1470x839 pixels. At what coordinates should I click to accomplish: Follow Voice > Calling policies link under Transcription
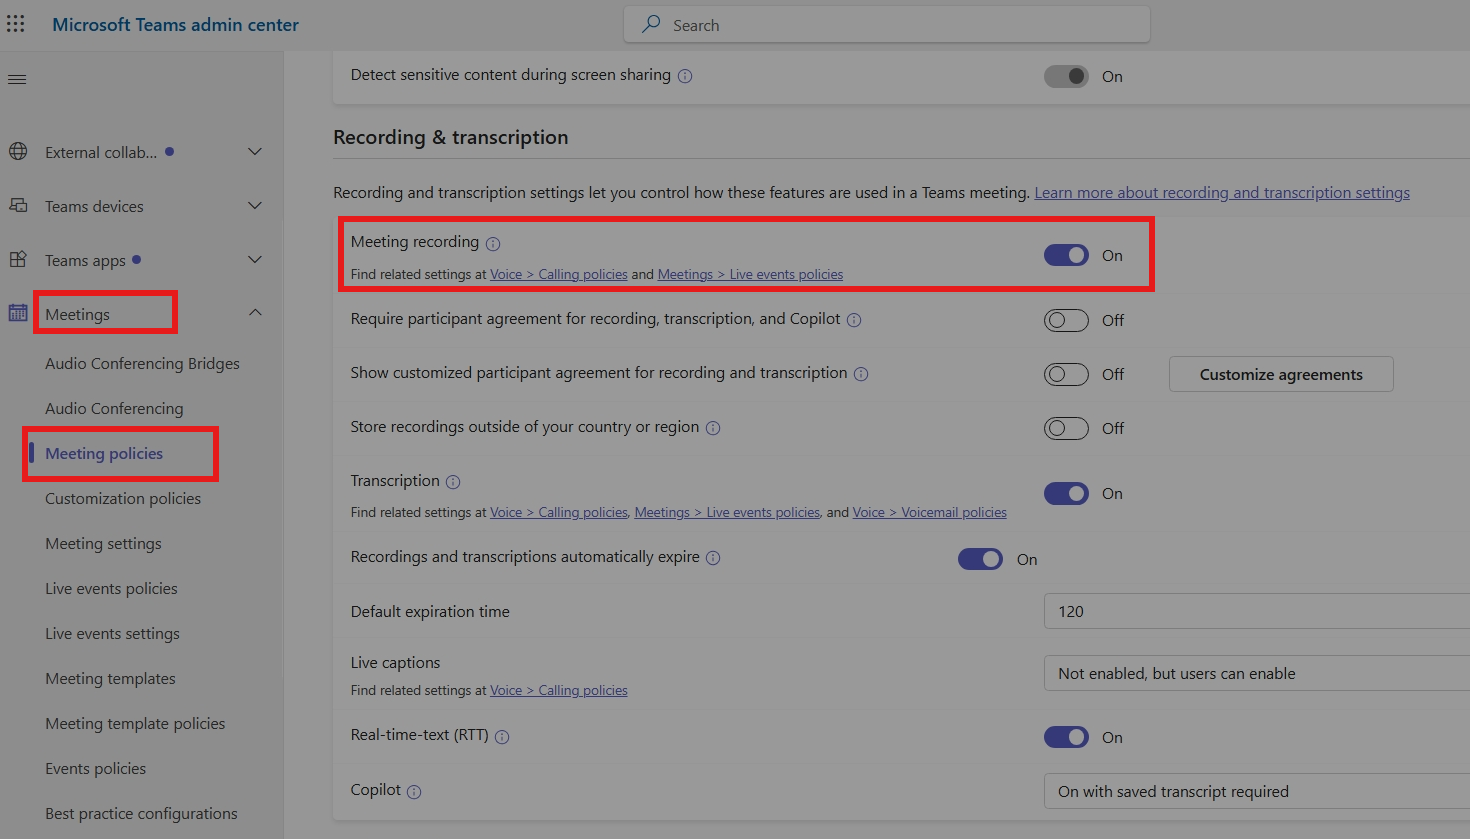(559, 512)
